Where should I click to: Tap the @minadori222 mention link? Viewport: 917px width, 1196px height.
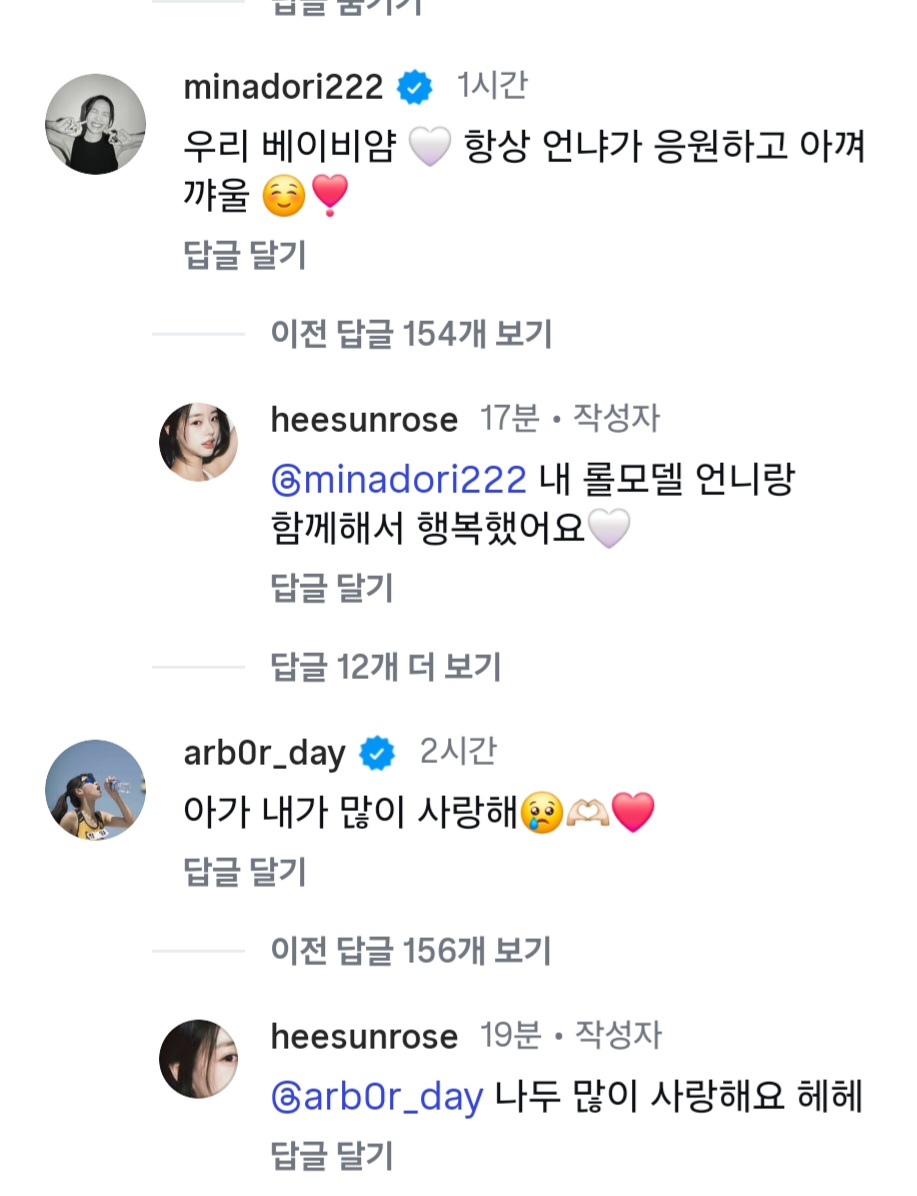(398, 480)
